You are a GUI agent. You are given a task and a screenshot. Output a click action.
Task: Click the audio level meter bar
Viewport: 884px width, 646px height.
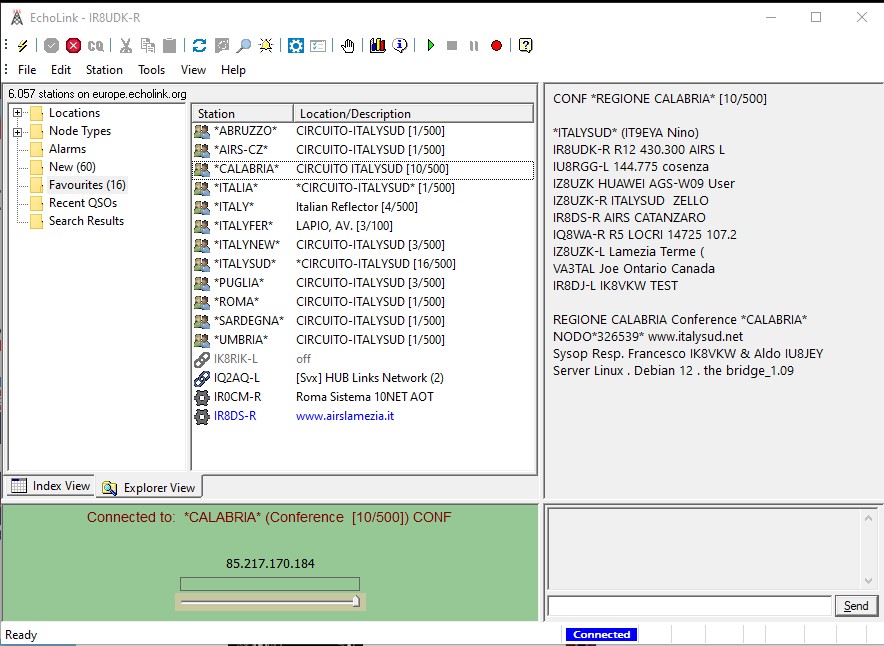270,583
